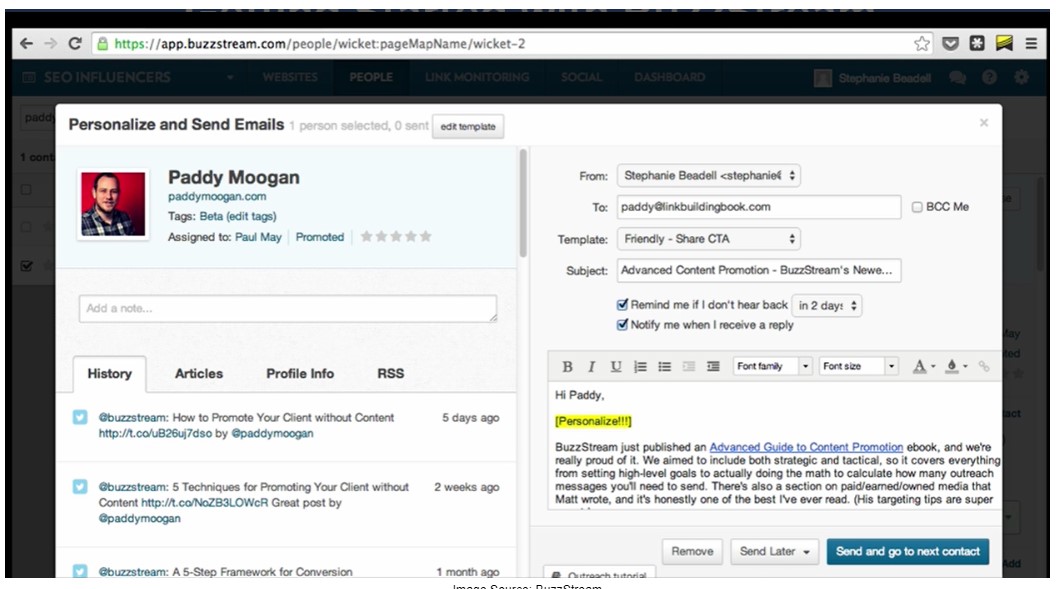Uncheck 'Notify me when I receive a reply'
This screenshot has height=589, width=1056.
point(622,324)
